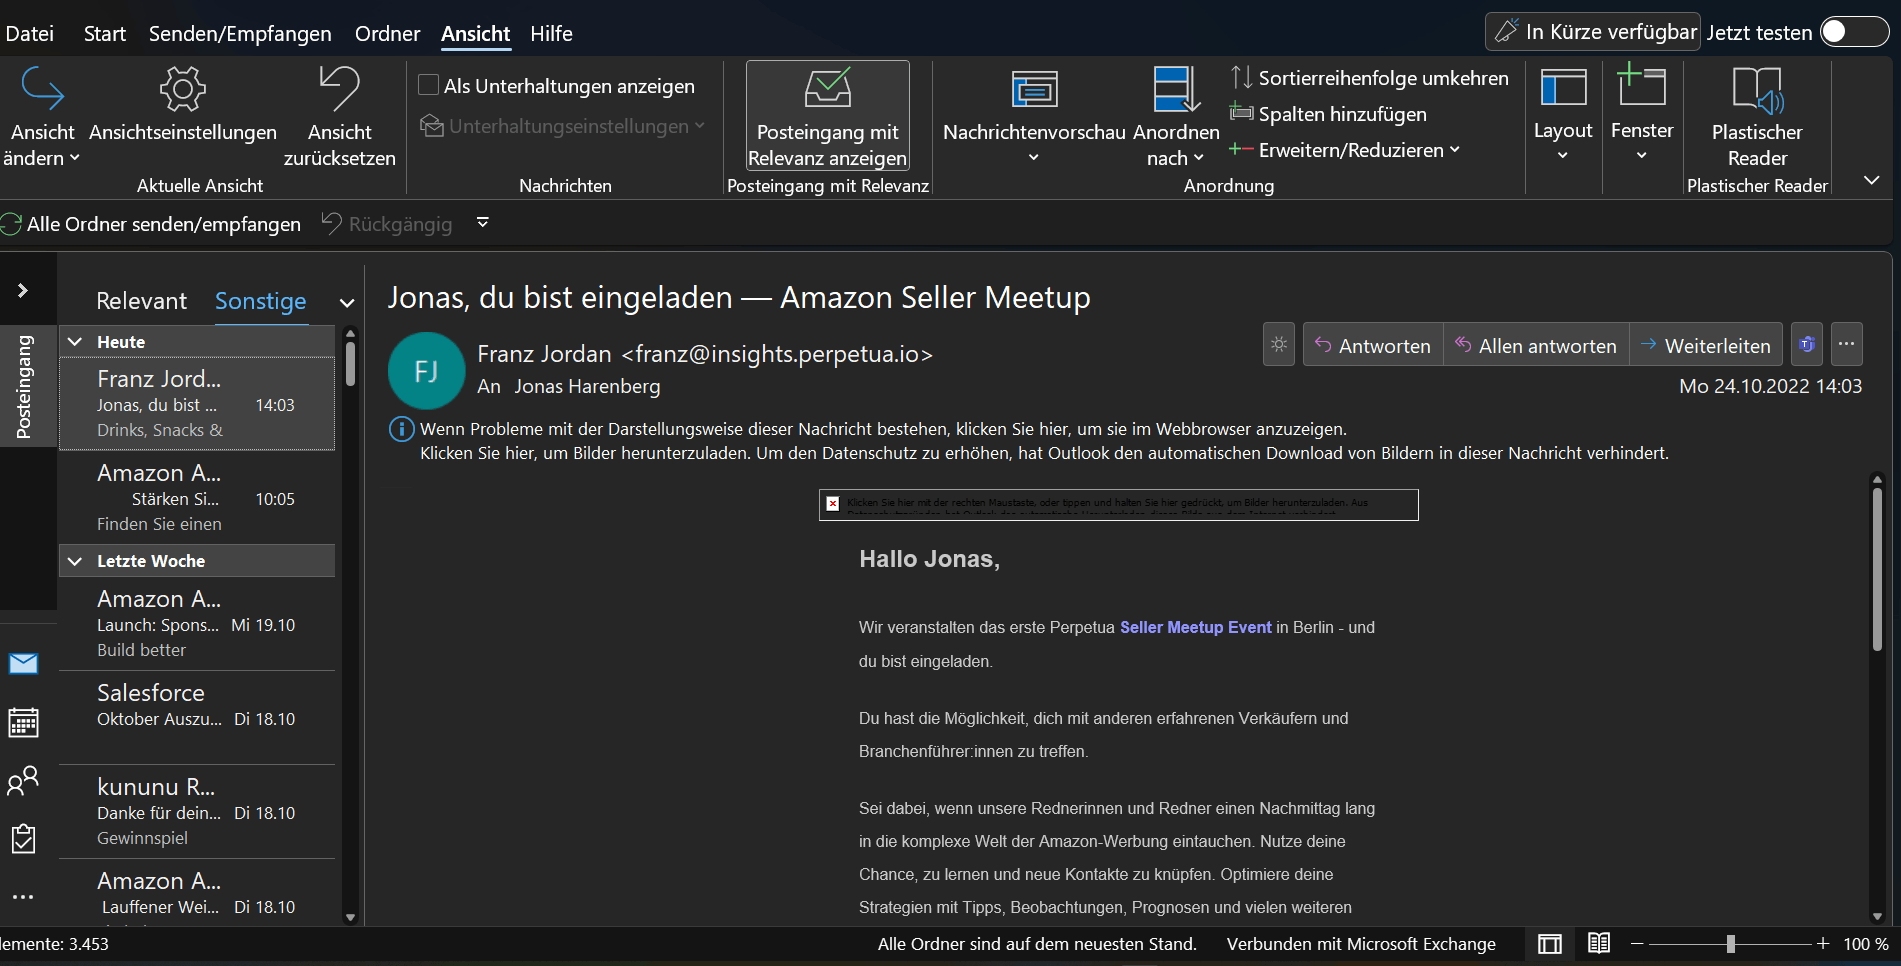This screenshot has height=966, width=1901.
Task: Toggle the Jetzt testen switch
Action: 1854,32
